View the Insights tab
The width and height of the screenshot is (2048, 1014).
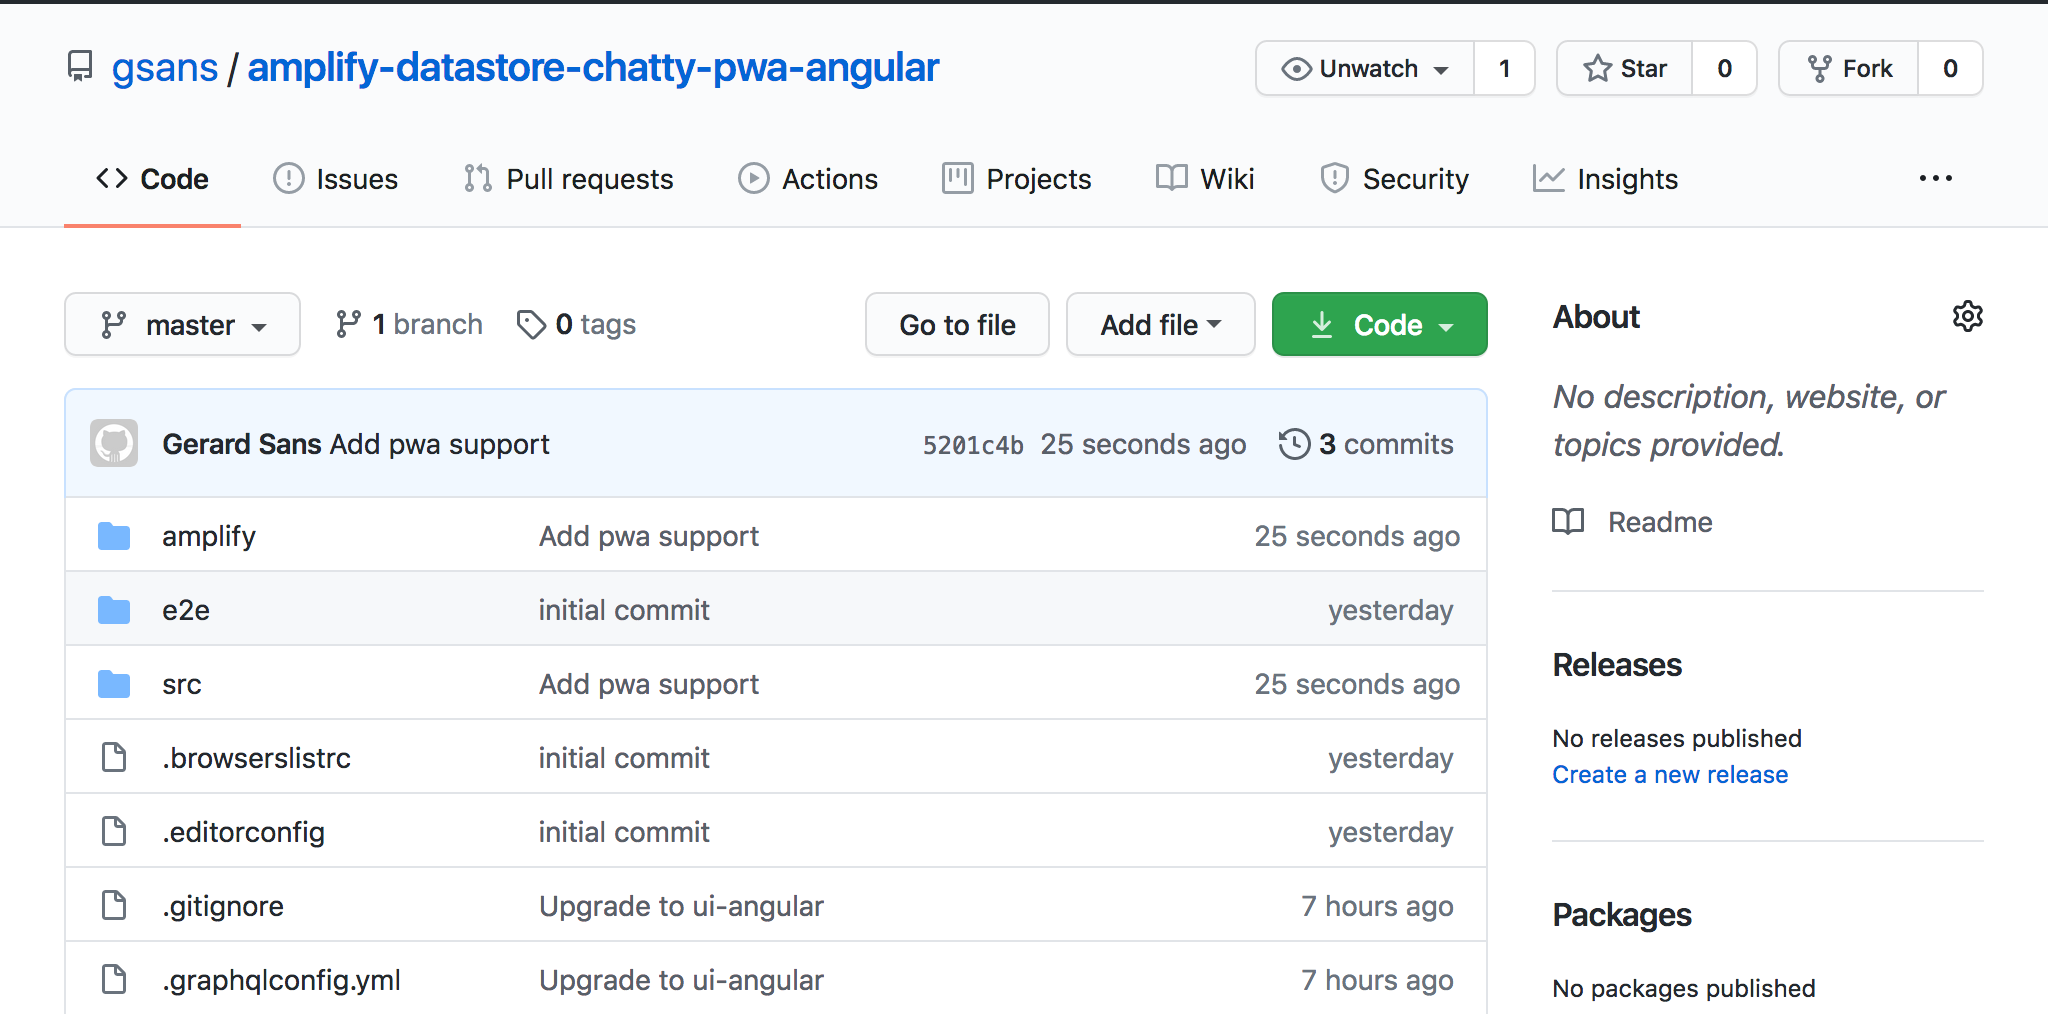click(x=1606, y=179)
